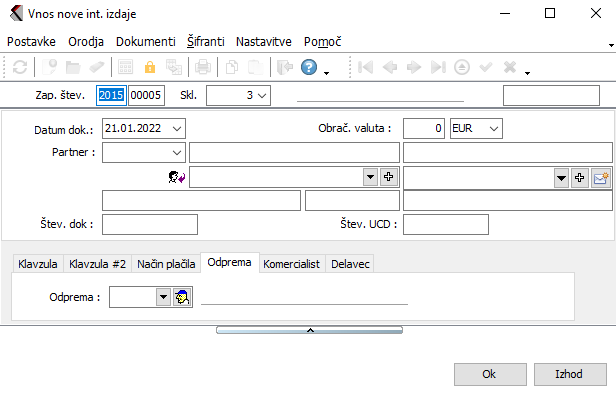Click the sequence number field 00005
The width and height of the screenshot is (616, 394).
tap(146, 95)
